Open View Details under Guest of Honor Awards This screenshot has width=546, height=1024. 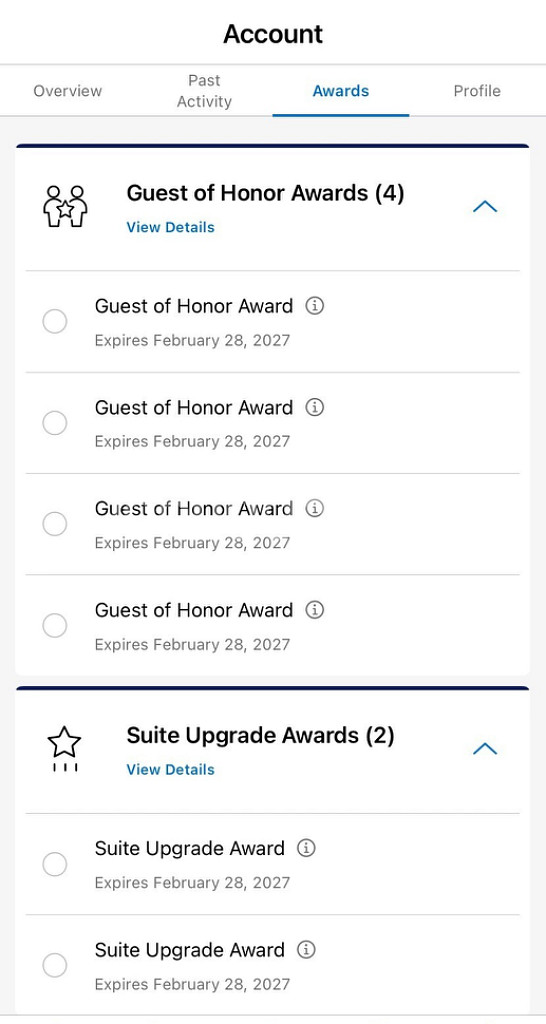(x=170, y=227)
